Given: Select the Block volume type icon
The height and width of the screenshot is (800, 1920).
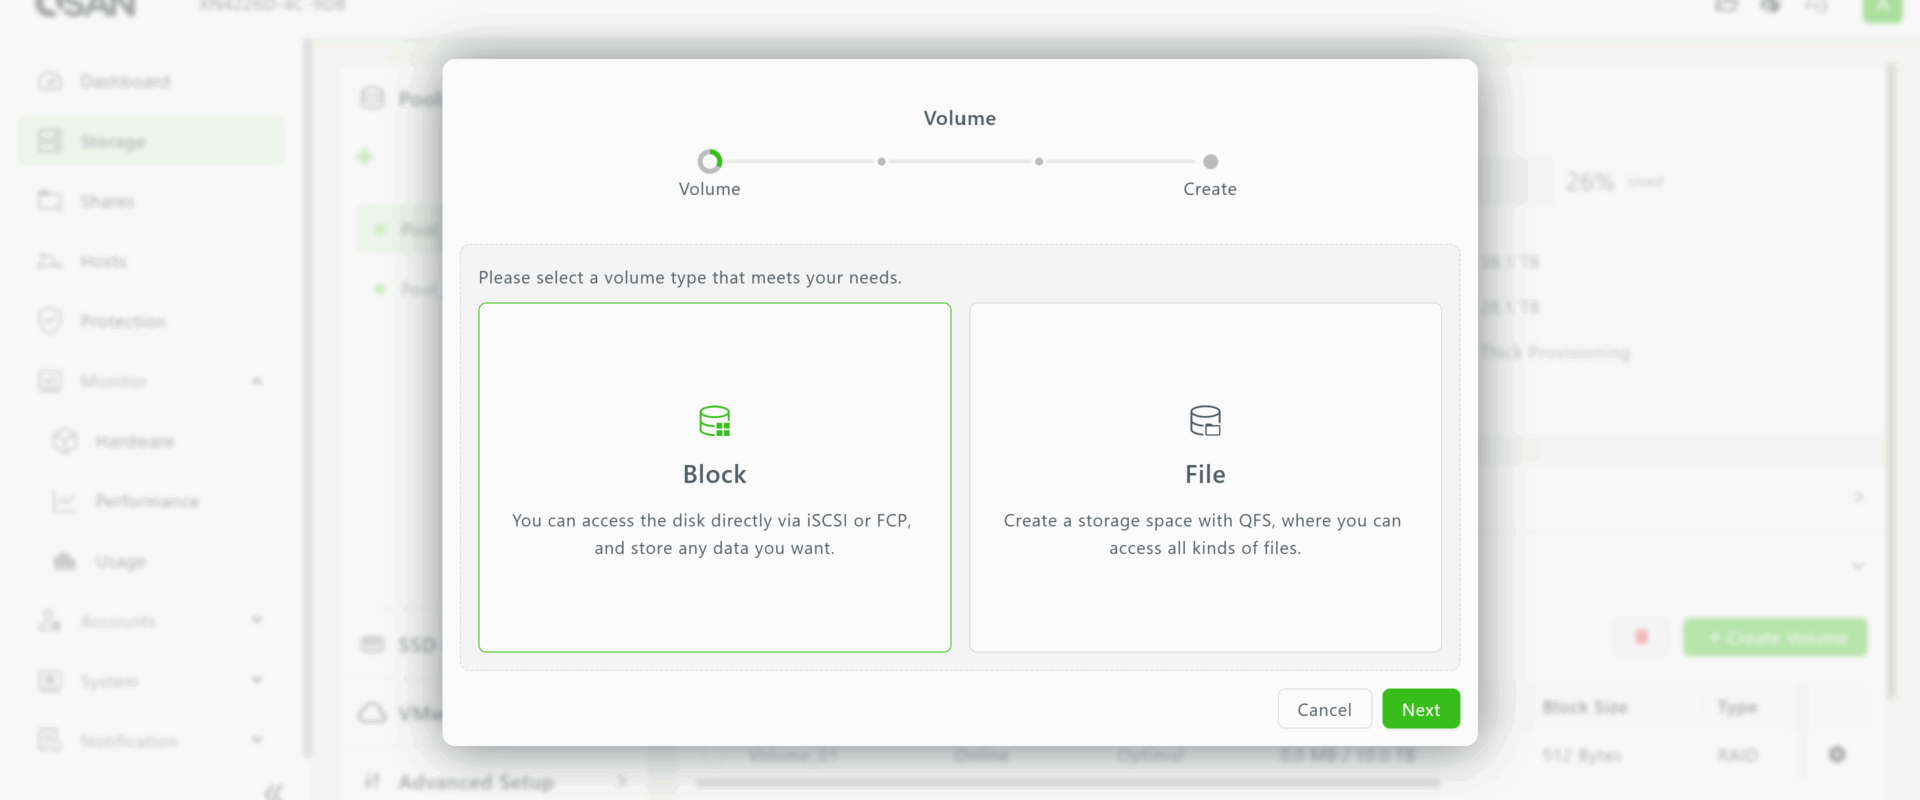Looking at the screenshot, I should (714, 421).
